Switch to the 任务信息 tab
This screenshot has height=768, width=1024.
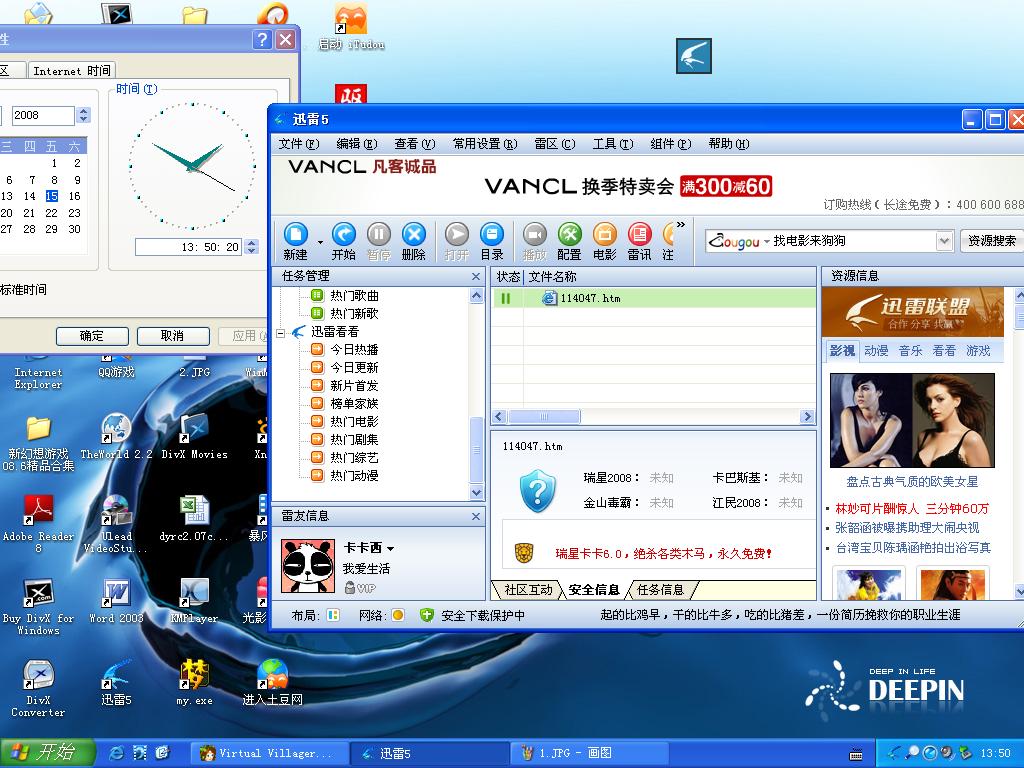[660, 590]
